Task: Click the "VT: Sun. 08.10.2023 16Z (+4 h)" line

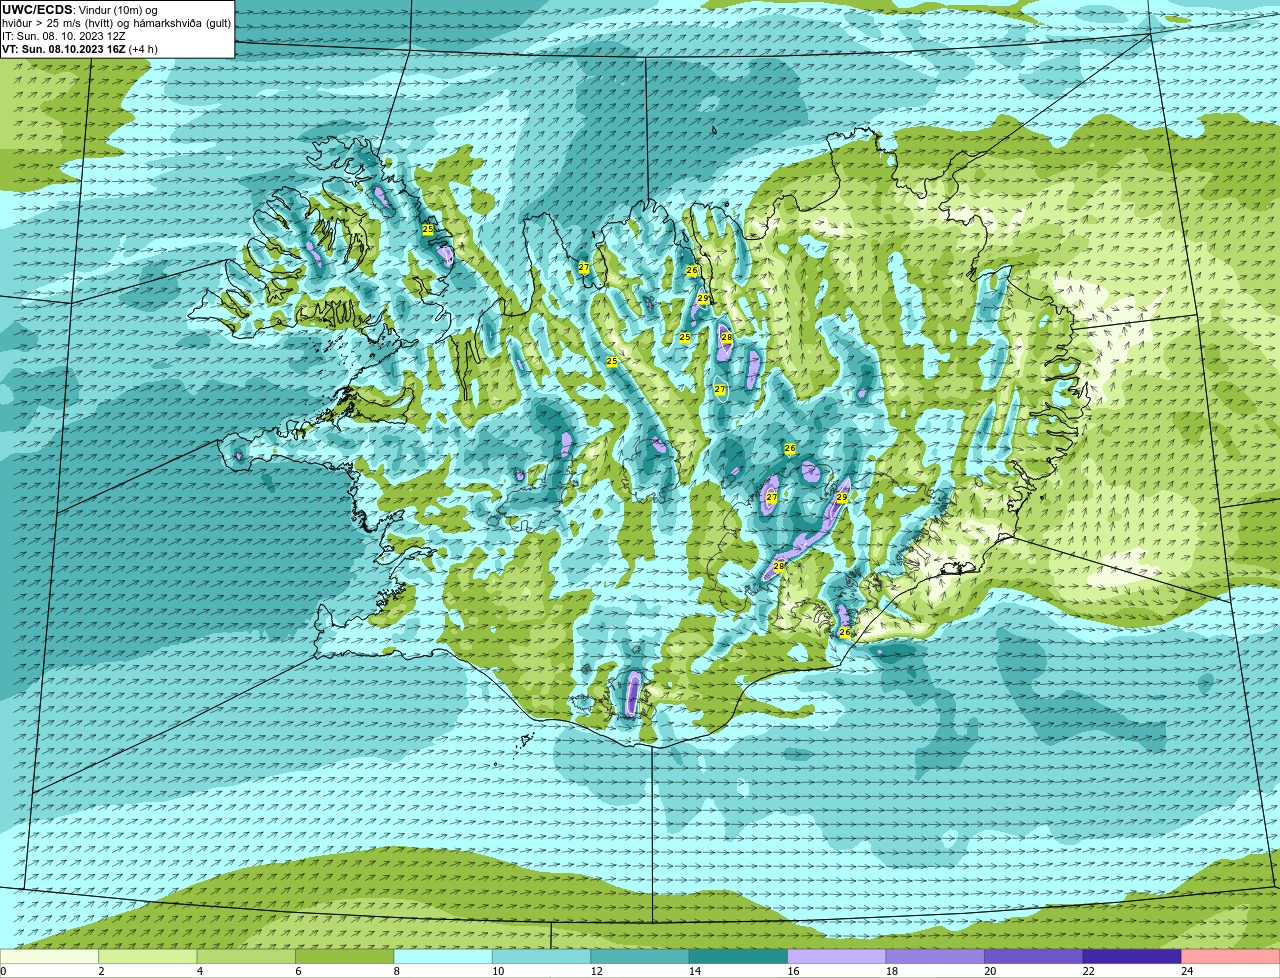Action: pyautogui.click(x=80, y=49)
